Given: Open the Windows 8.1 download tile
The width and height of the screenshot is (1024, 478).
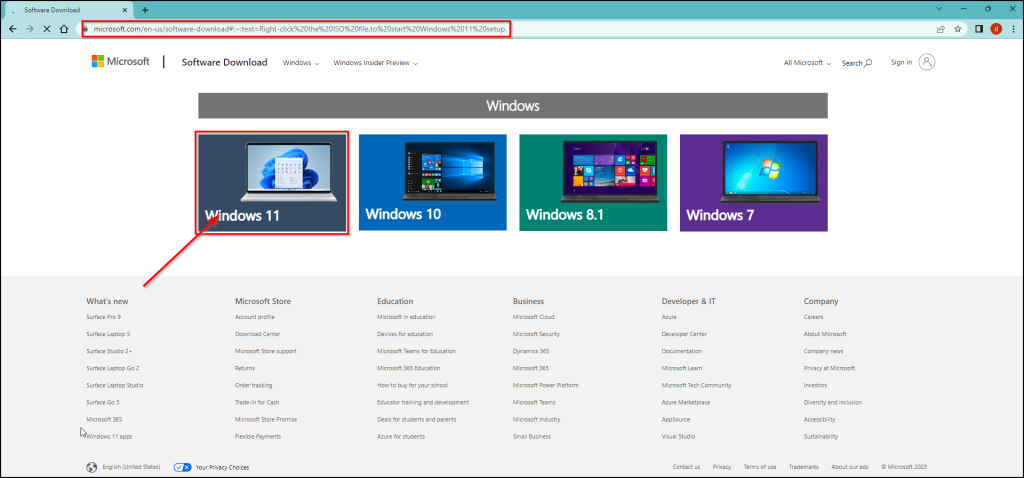Looking at the screenshot, I should (593, 183).
